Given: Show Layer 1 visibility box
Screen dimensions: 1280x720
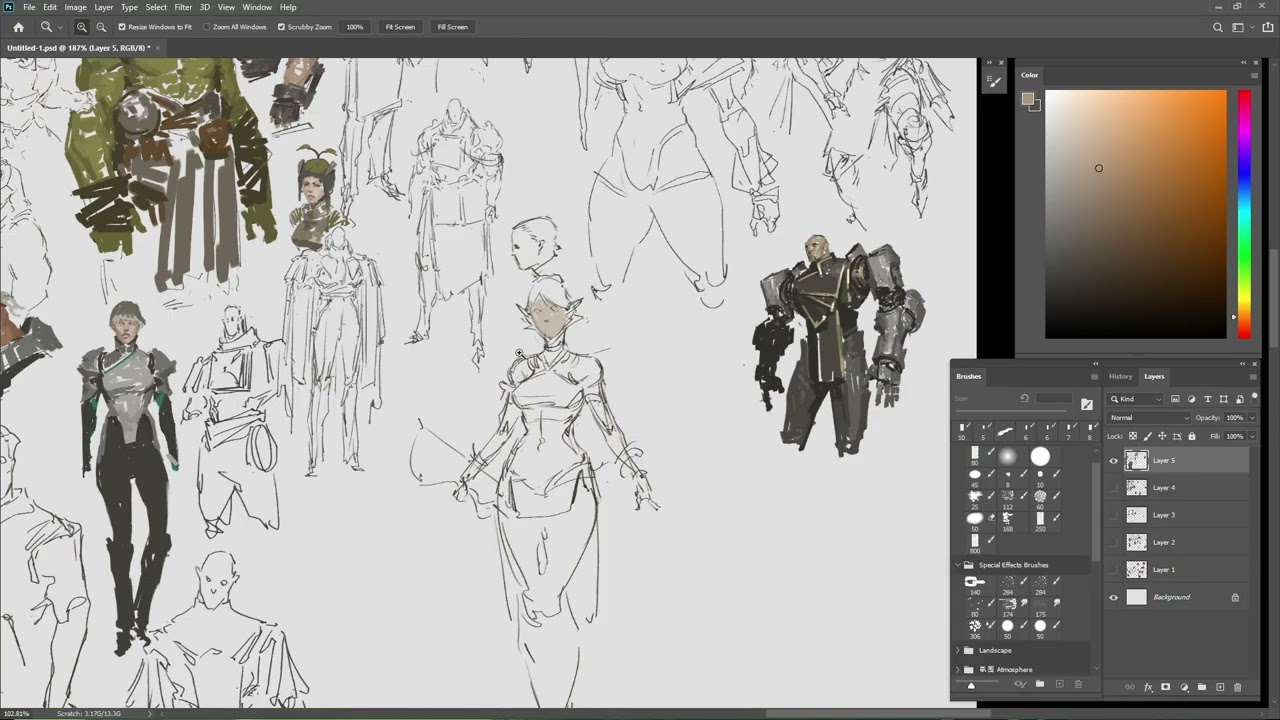Looking at the screenshot, I should [1113, 570].
